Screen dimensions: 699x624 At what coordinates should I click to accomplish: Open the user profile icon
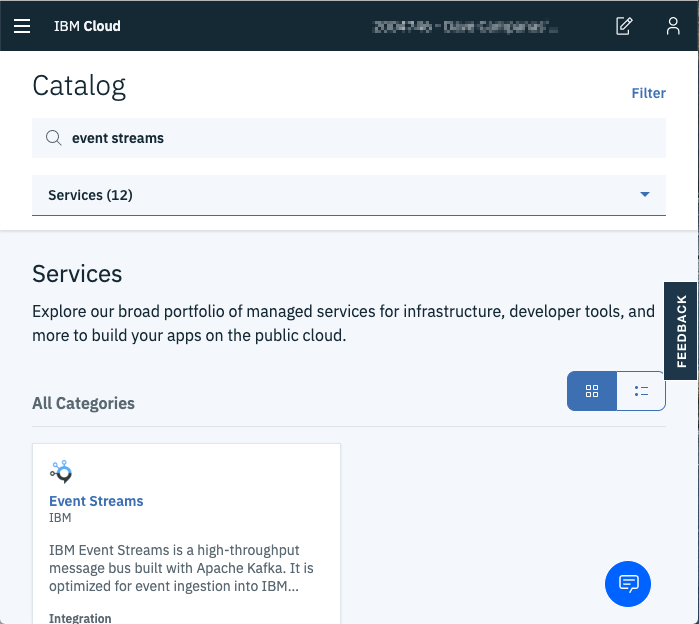click(x=673, y=26)
